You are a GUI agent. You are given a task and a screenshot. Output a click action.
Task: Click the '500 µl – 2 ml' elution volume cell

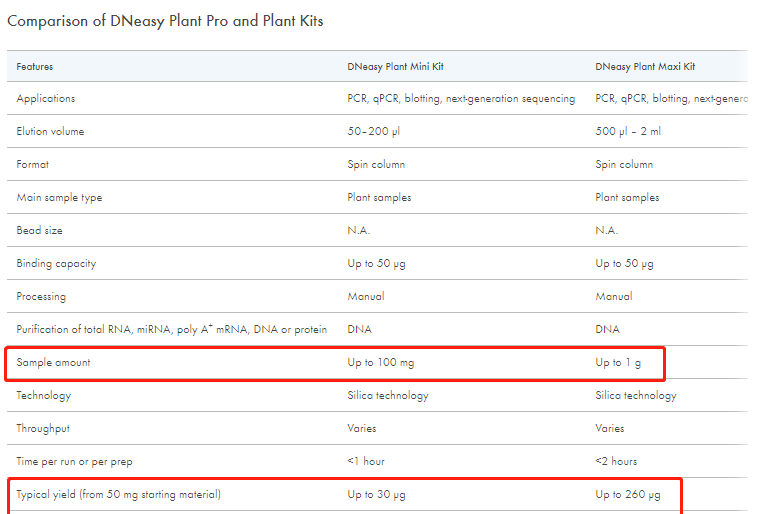tap(628, 131)
